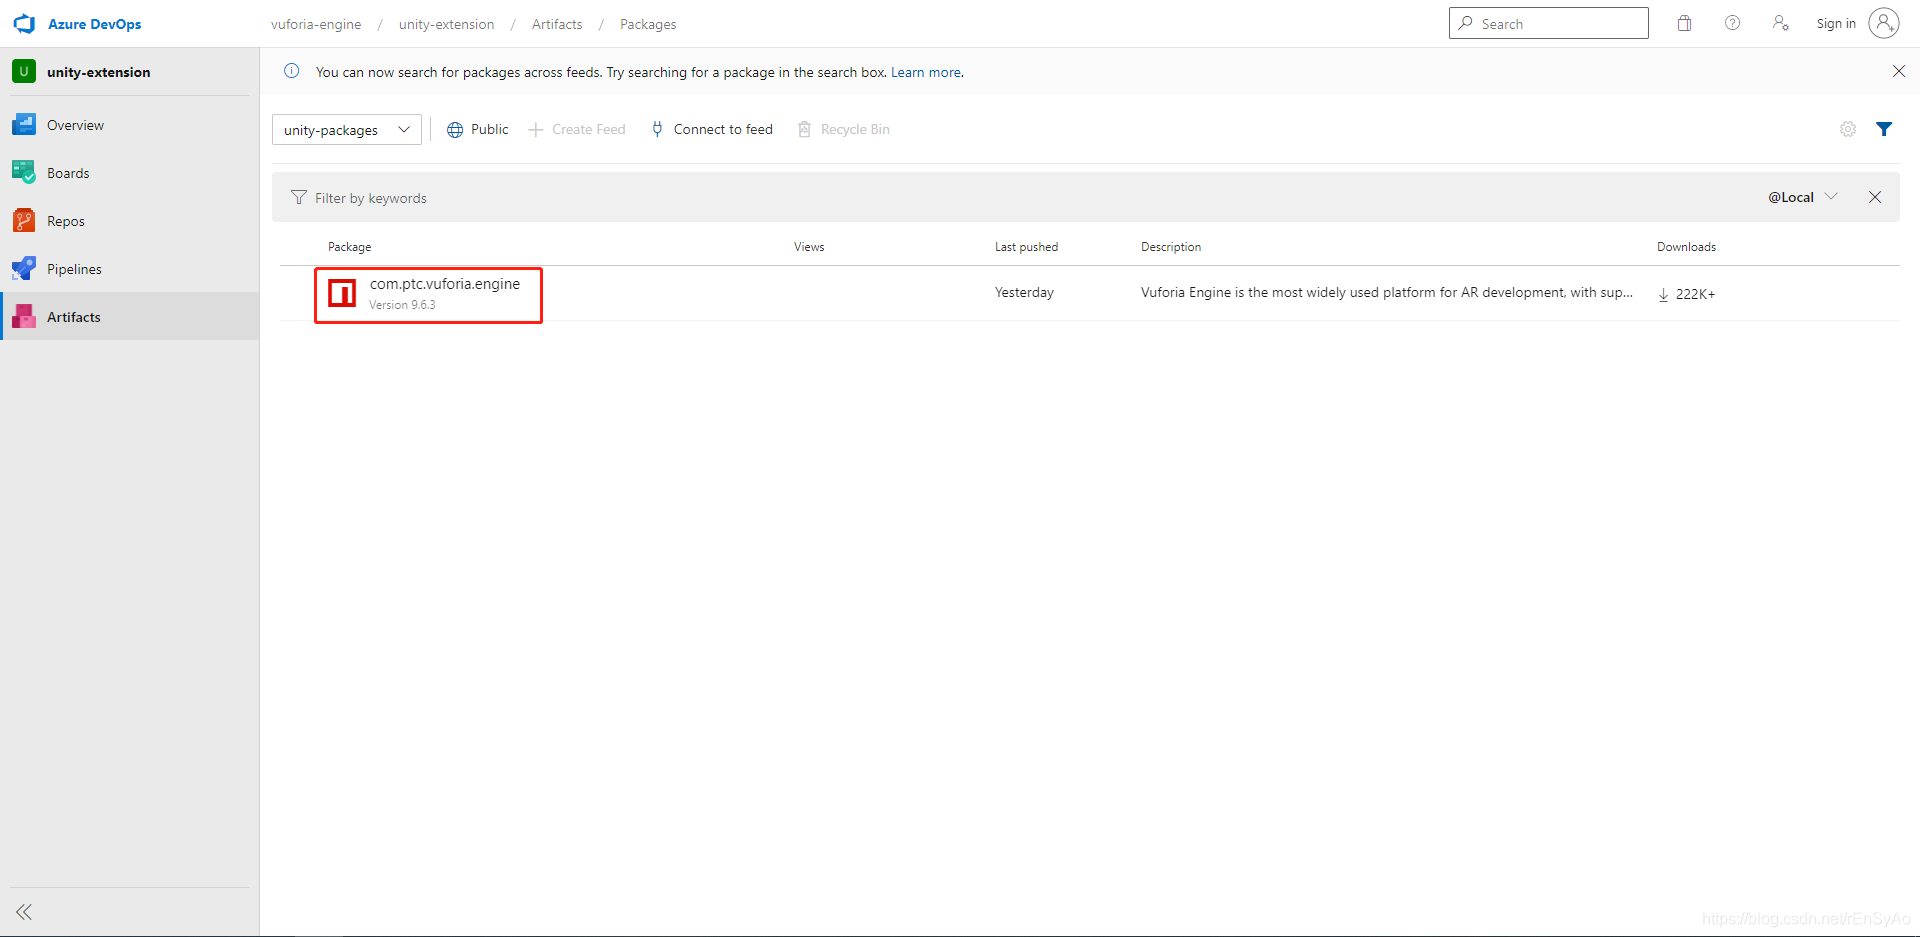Click the Description column header
The image size is (1920, 937).
tap(1171, 247)
